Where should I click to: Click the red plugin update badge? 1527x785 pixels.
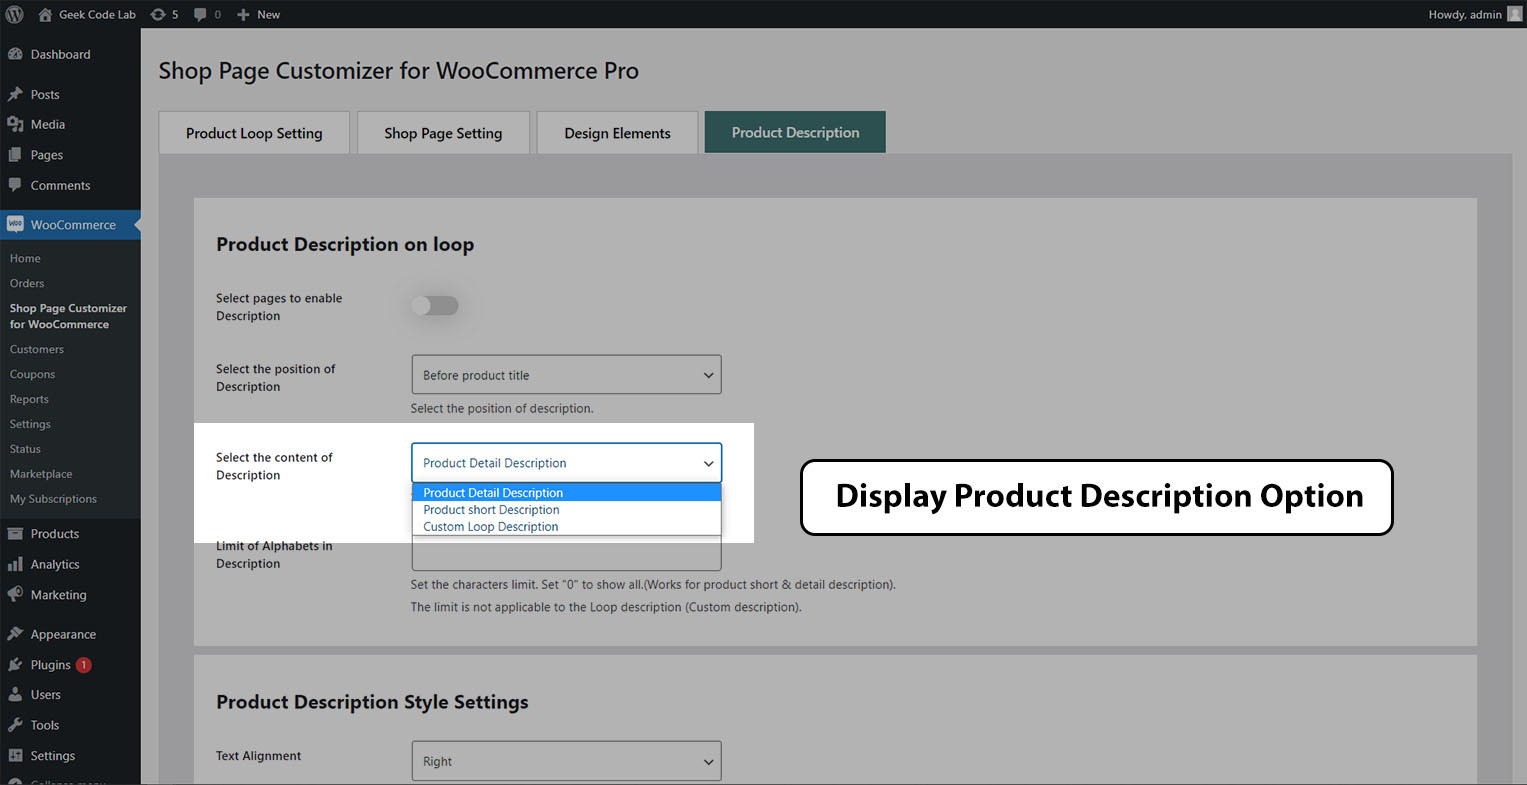84,665
